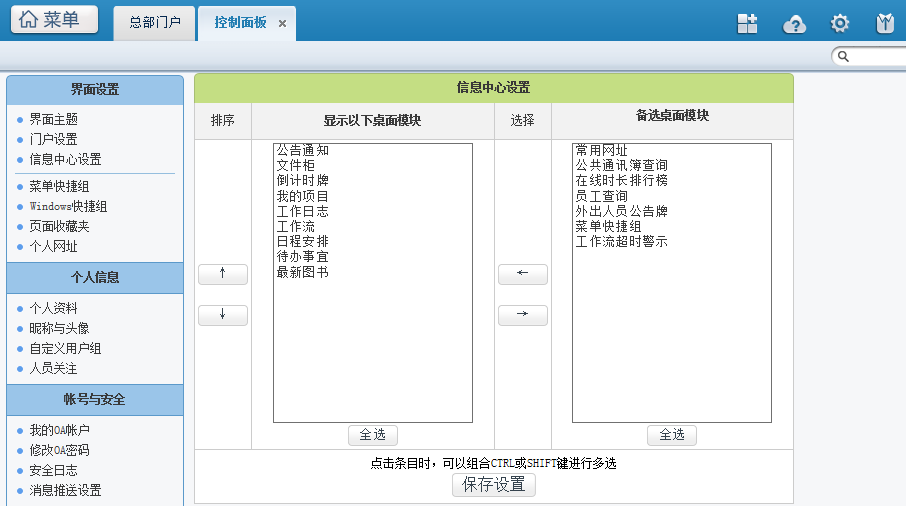
Task: Switch to the 总部门户 tab
Action: click(155, 22)
